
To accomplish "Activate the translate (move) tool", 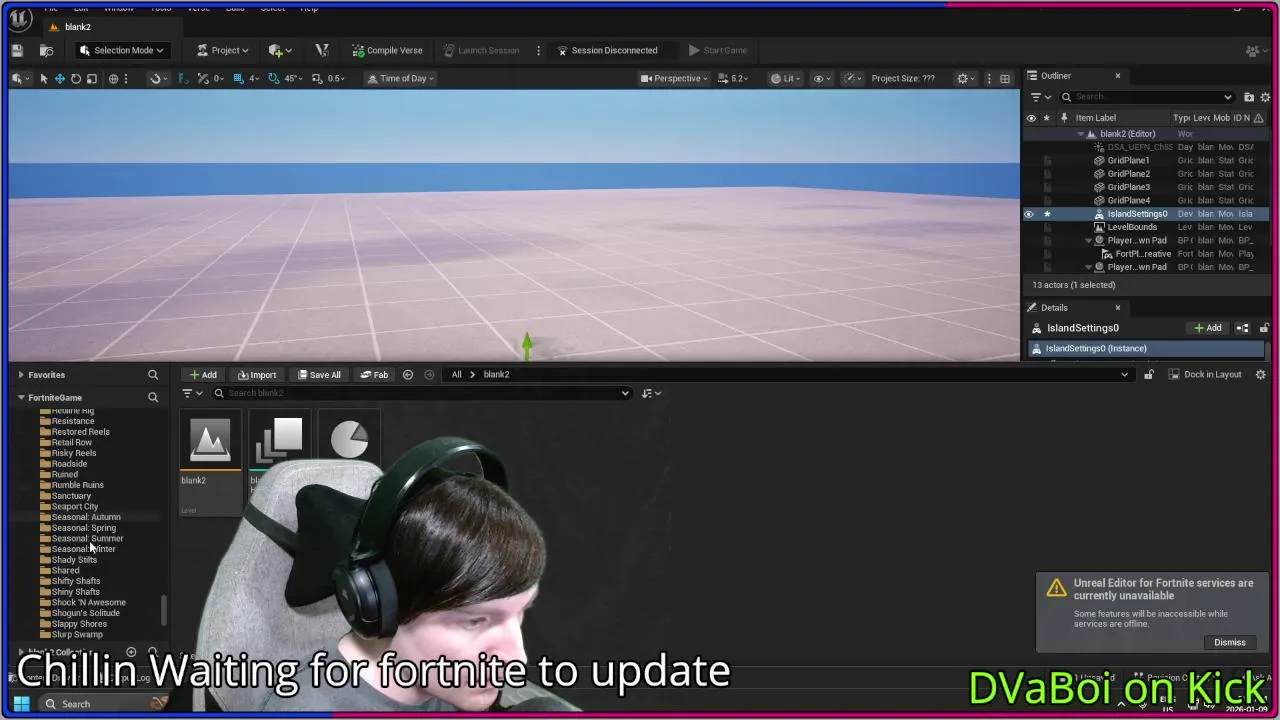I will click(x=59, y=78).
